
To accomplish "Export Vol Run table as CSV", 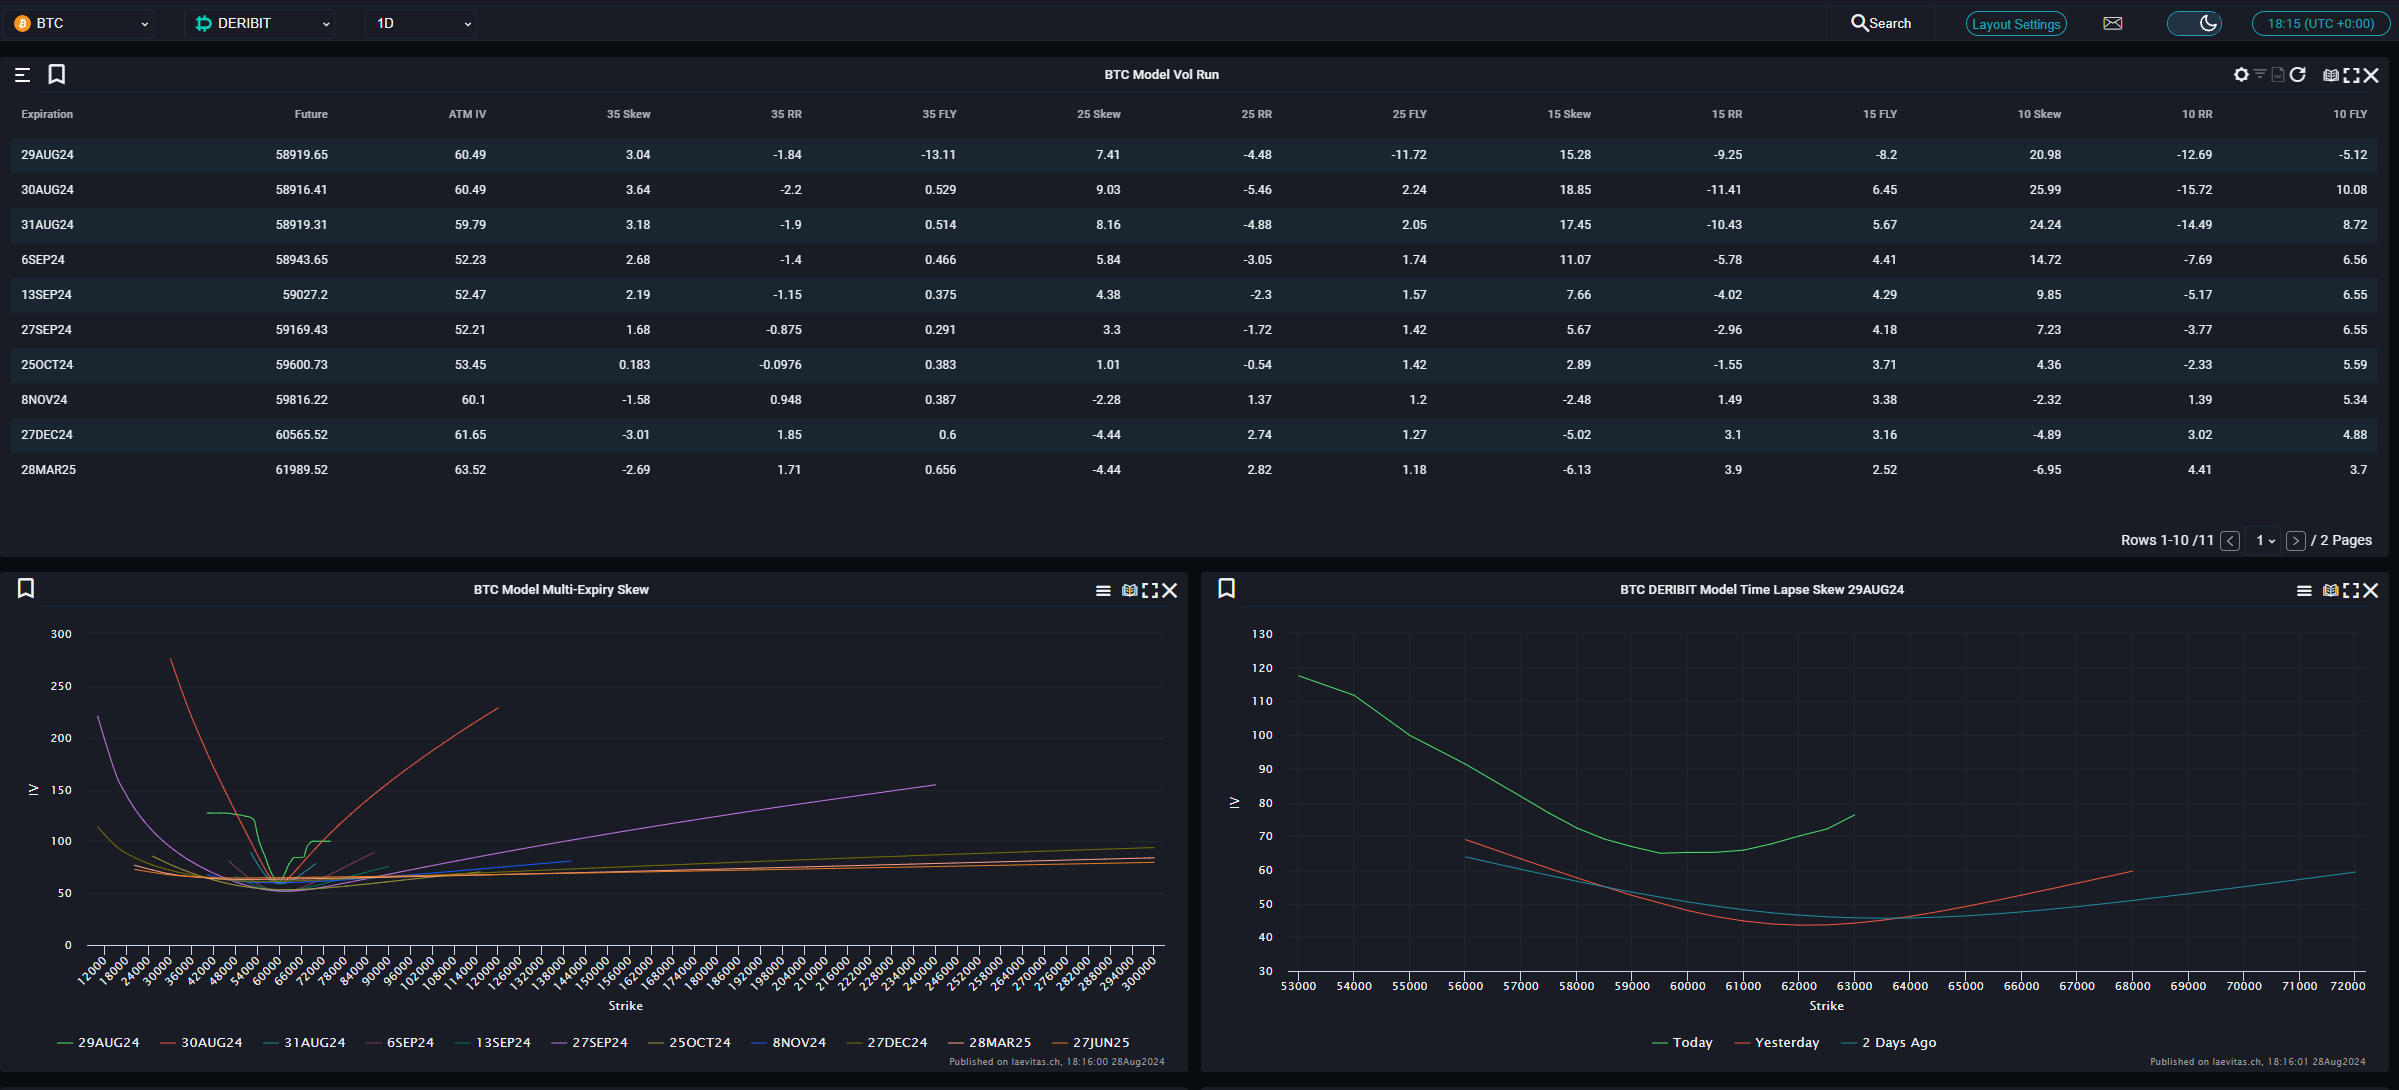I will pyautogui.click(x=2278, y=74).
